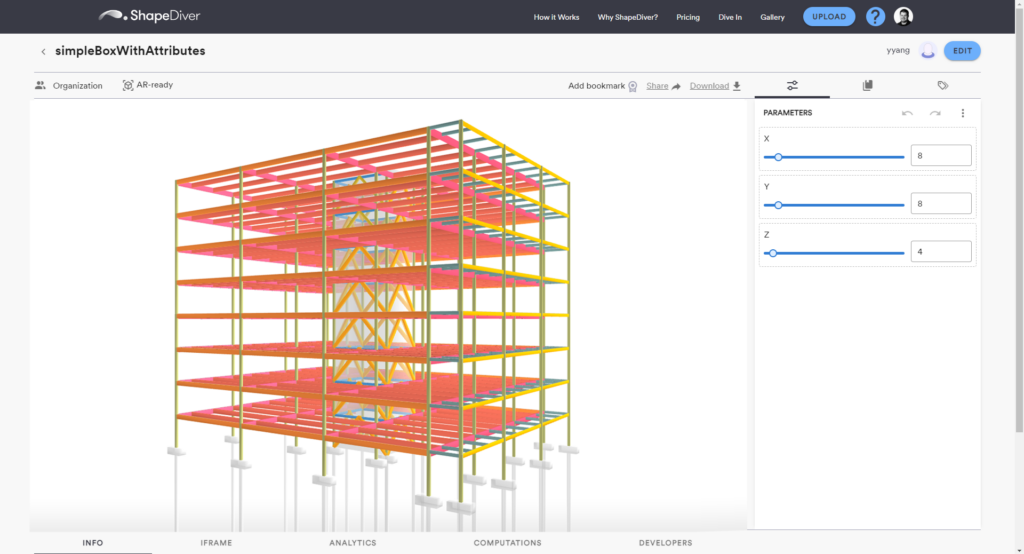Click the UPLOAD button
This screenshot has height=554, width=1024.
(x=829, y=16)
